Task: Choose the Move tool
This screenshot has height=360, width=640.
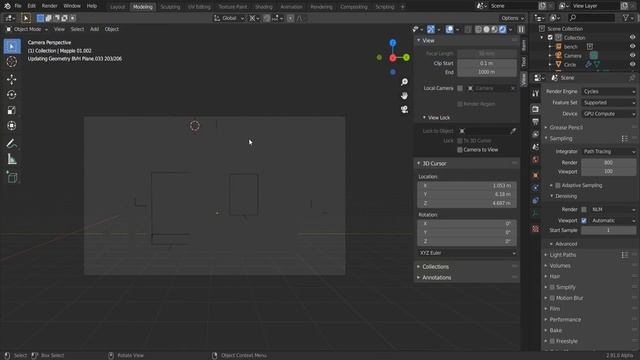Action: (x=12, y=79)
